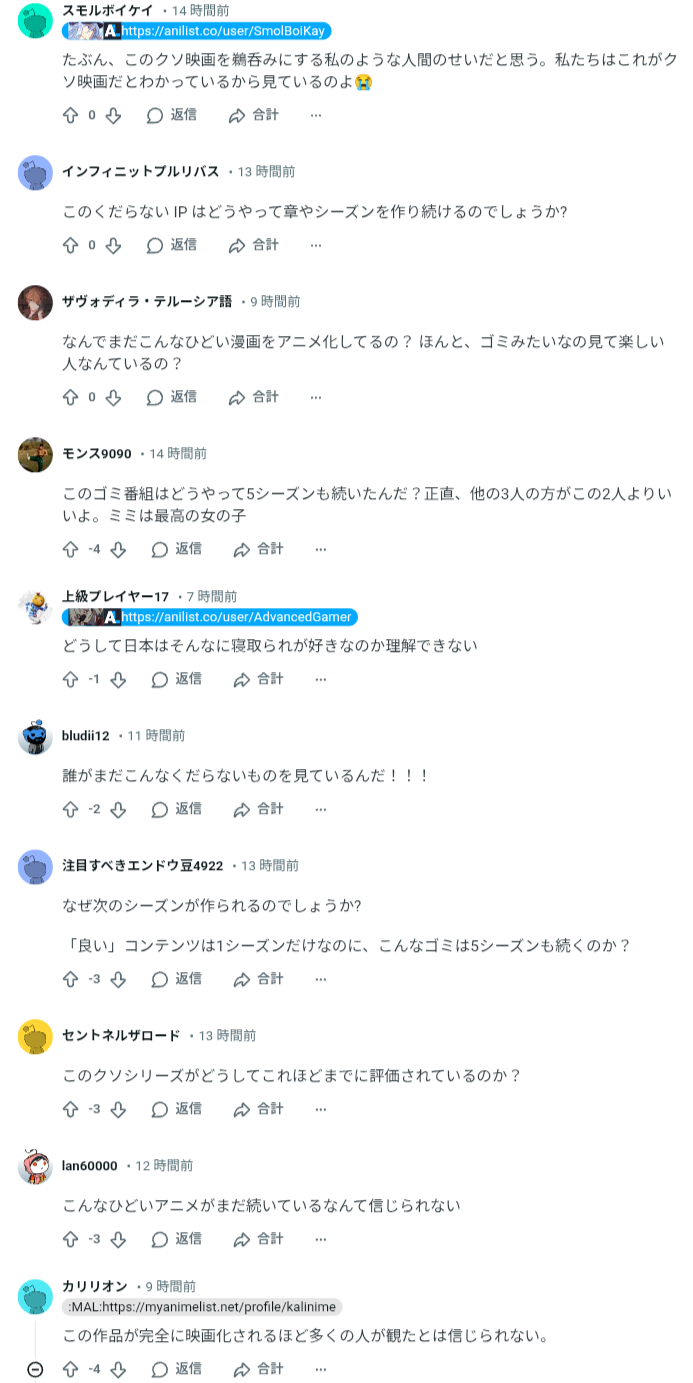Collapse カリリオン's comment thread
The image size is (693, 1383).
coord(35,1369)
